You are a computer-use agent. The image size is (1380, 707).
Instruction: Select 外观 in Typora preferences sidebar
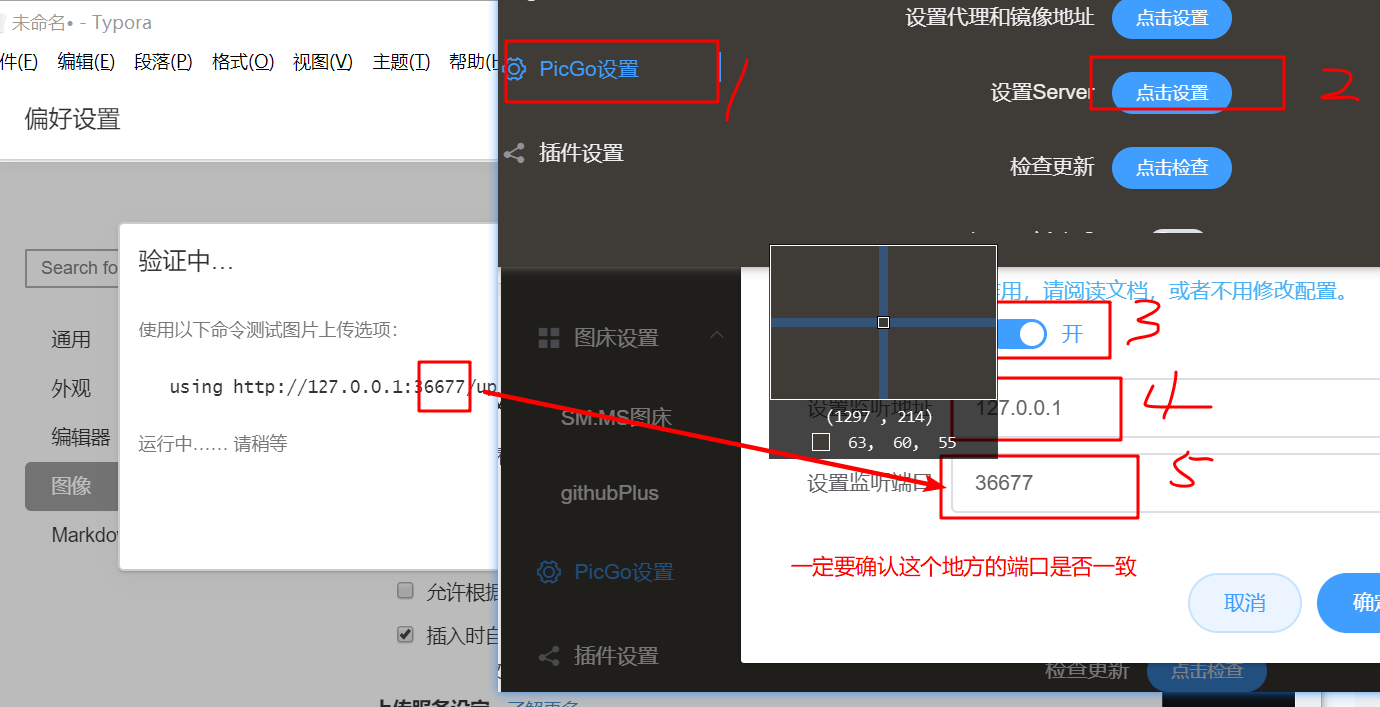point(71,388)
